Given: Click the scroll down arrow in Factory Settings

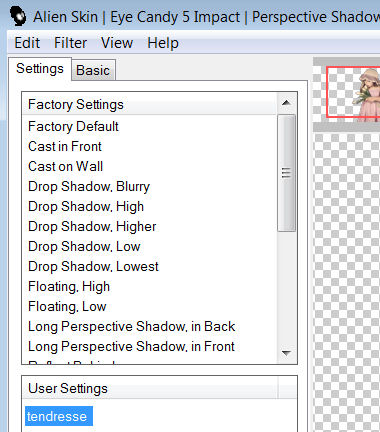Looking at the screenshot, I should click(286, 353).
